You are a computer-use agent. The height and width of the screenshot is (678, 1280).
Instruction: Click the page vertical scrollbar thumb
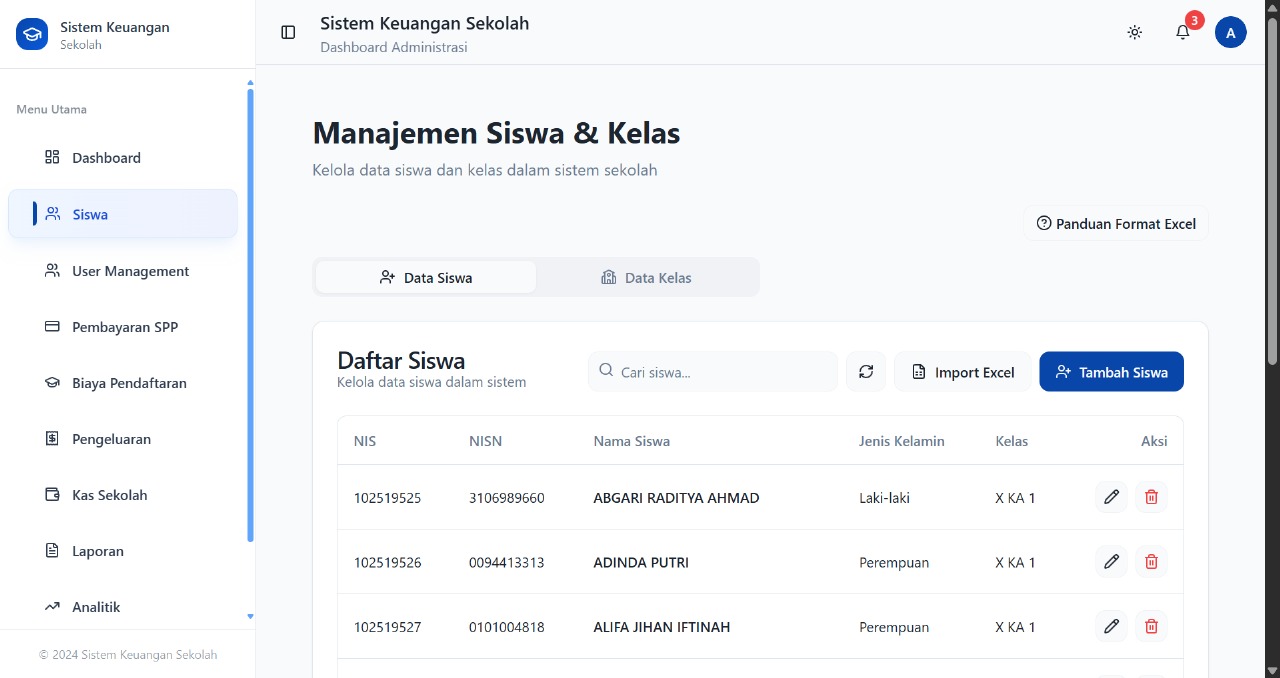[x=1272, y=190]
